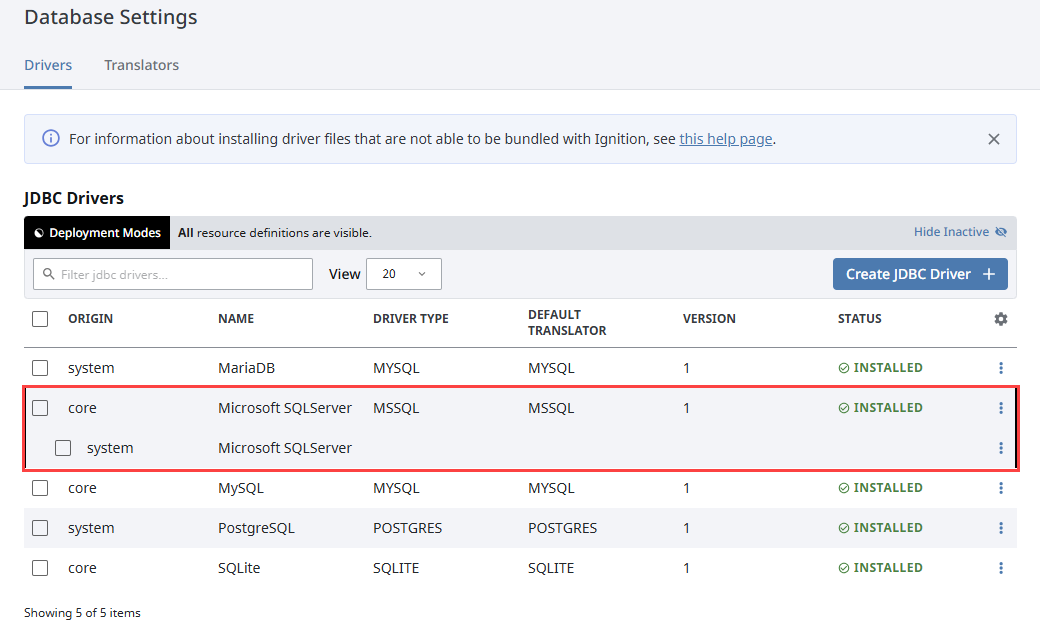Click the MariaDB name cell

click(247, 368)
